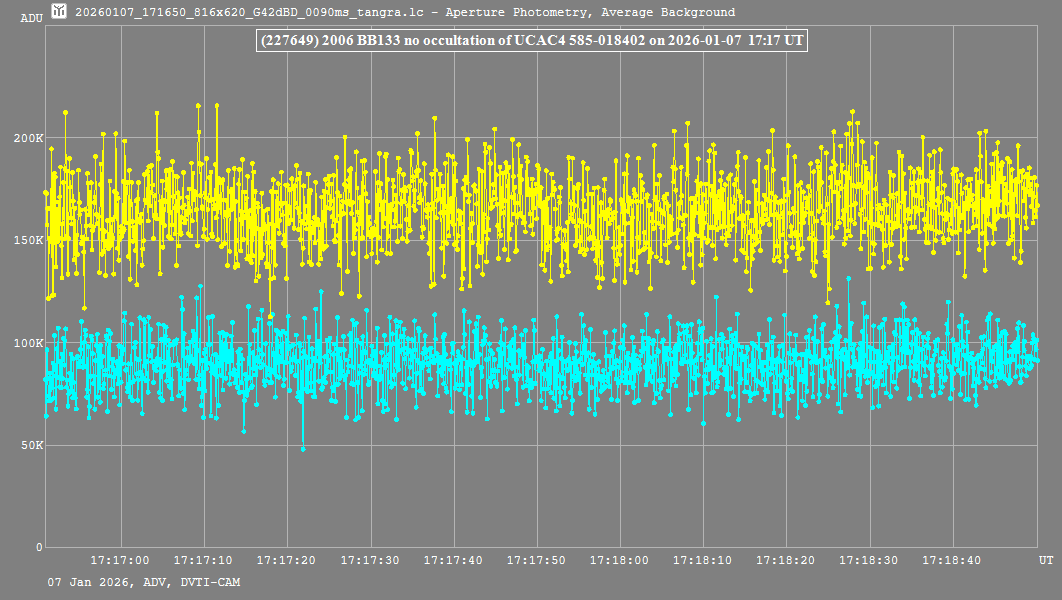This screenshot has width=1062, height=600.
Task: Click the lowest cyan data point below 50K
Action: point(303,449)
